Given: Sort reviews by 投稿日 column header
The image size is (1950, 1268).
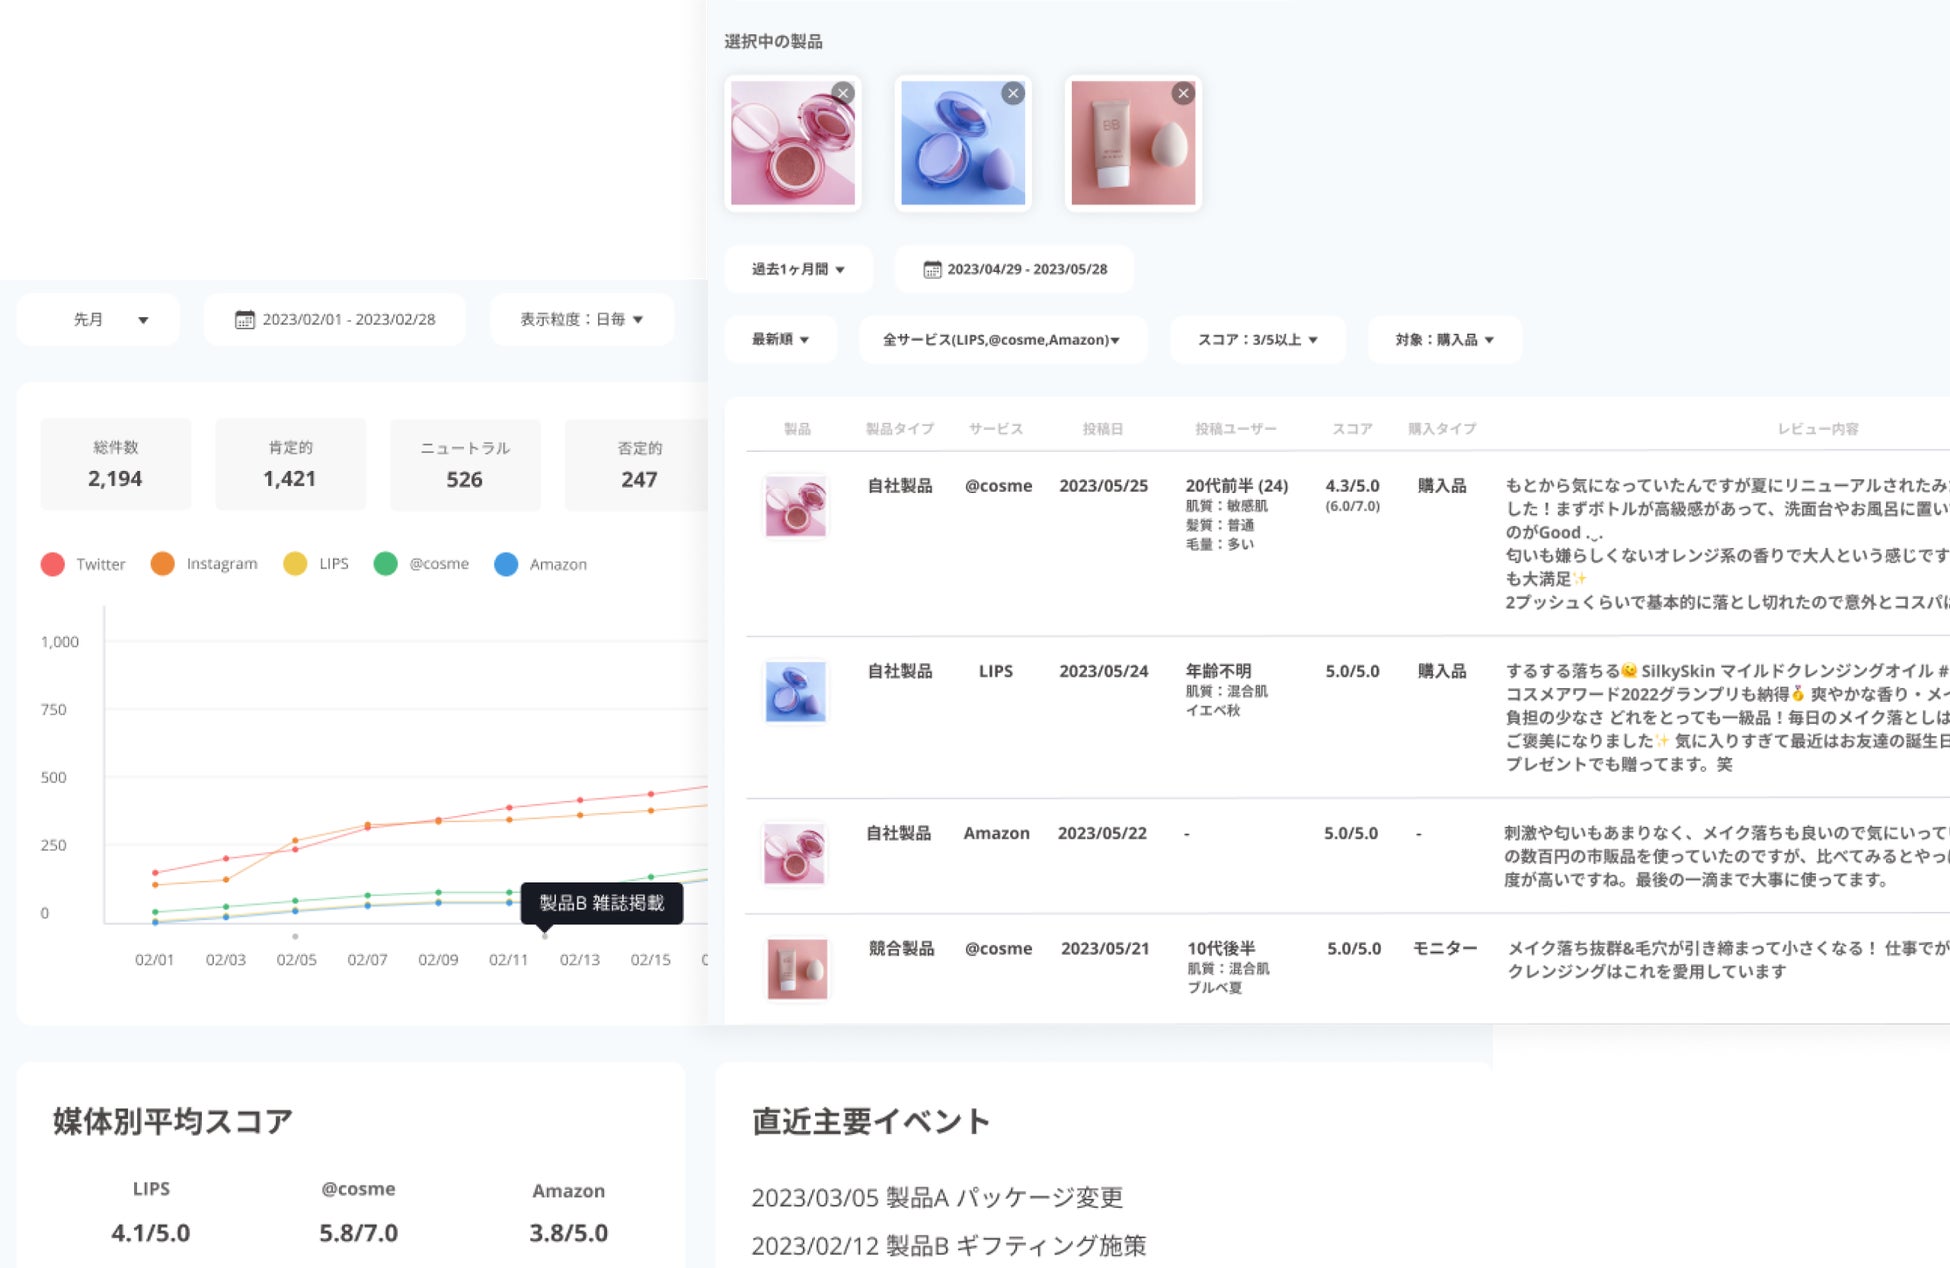Looking at the screenshot, I should tap(1102, 429).
